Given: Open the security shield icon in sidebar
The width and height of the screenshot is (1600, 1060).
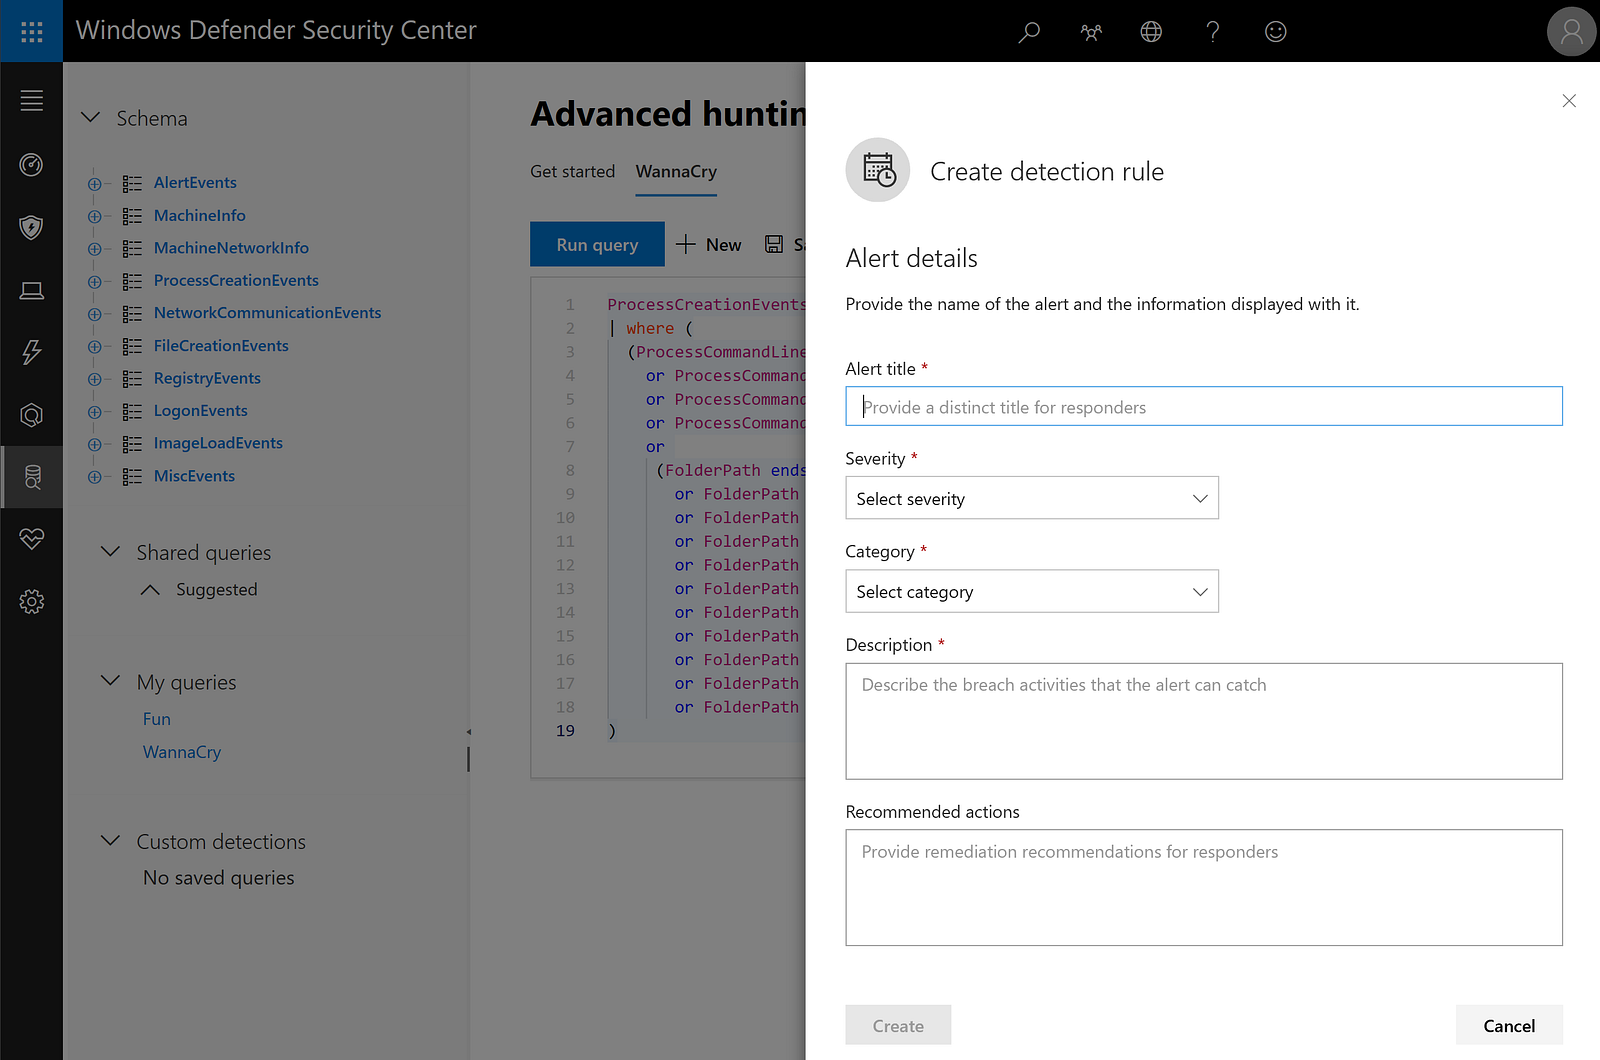Looking at the screenshot, I should pyautogui.click(x=31, y=227).
